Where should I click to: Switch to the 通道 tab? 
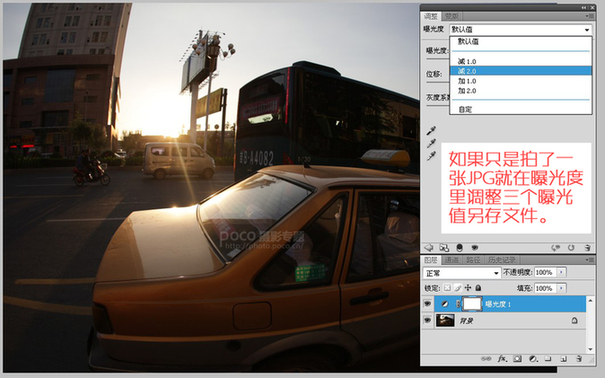(451, 260)
